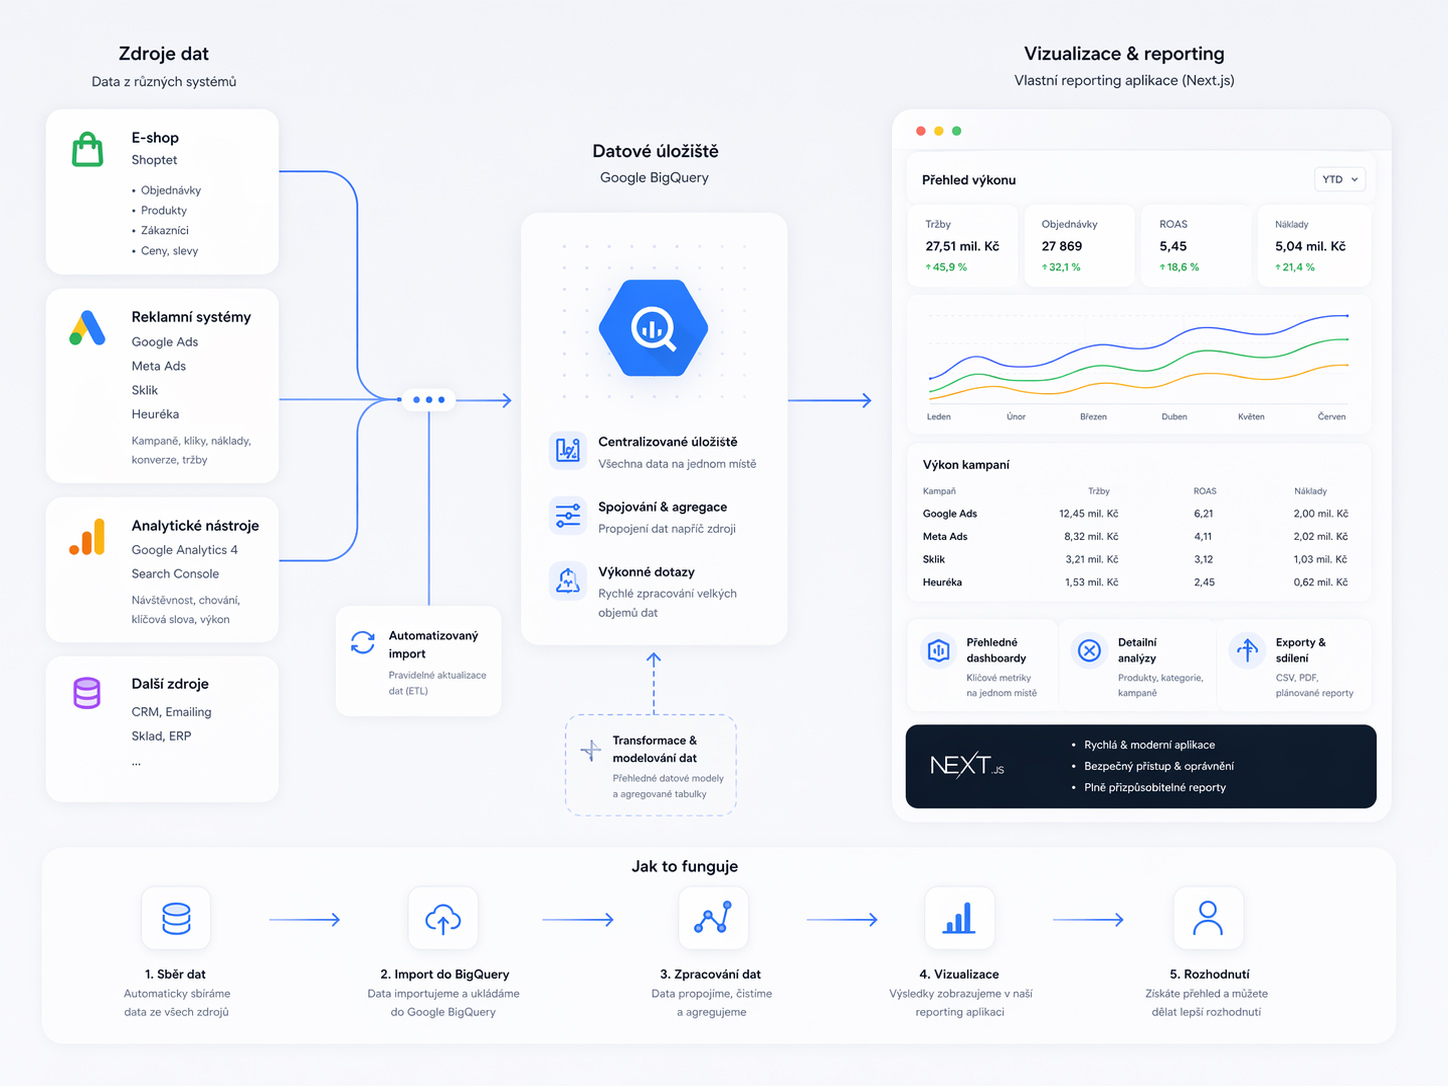
Task: Click "Meta Ads" in the Reklamní systémy card
Action: point(159,366)
